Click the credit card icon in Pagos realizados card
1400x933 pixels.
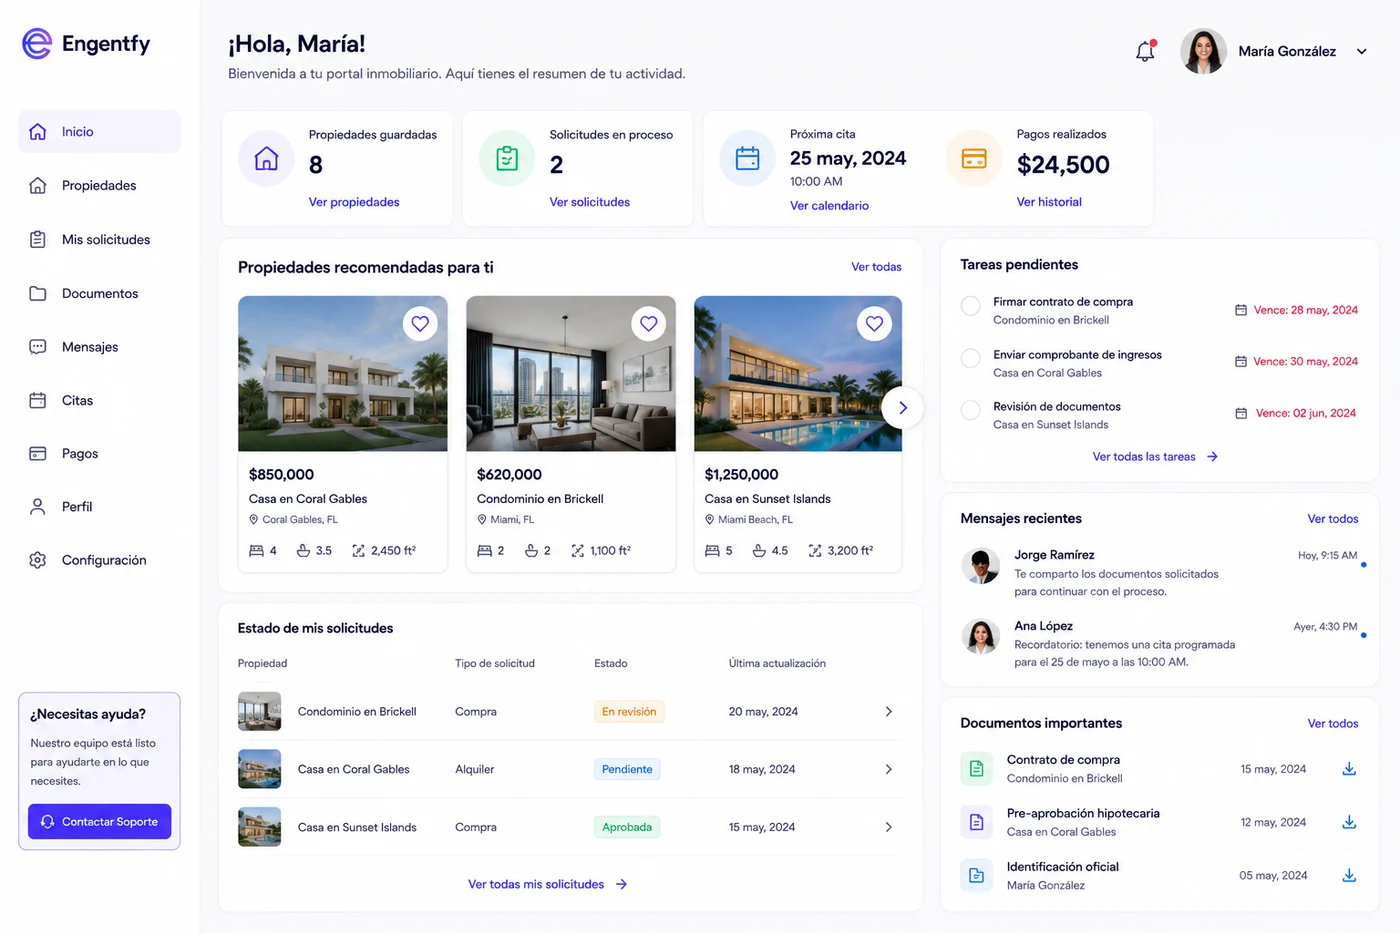click(974, 159)
